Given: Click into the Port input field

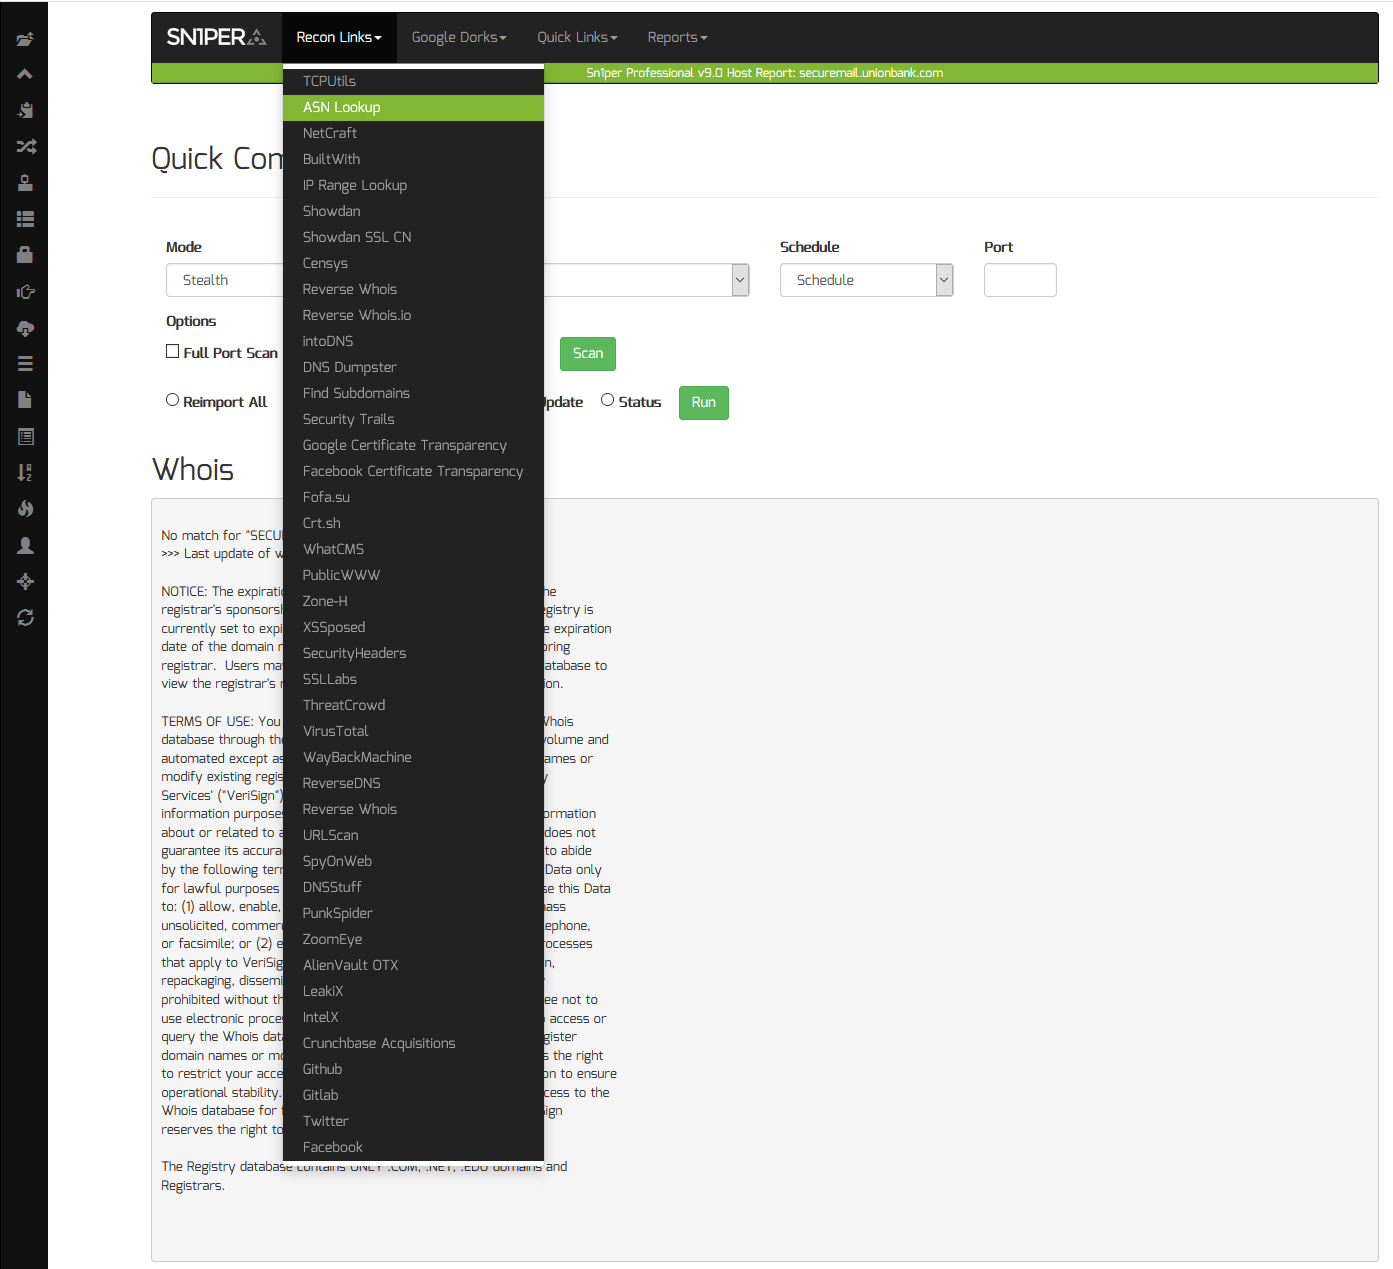Looking at the screenshot, I should tap(1020, 280).
